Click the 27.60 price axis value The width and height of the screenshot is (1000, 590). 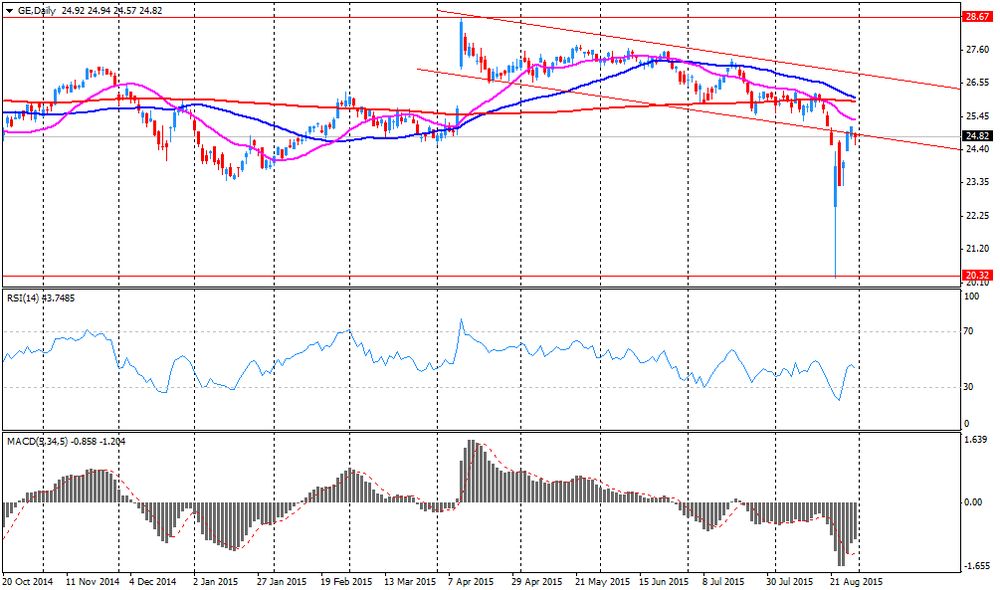pyautogui.click(x=978, y=50)
